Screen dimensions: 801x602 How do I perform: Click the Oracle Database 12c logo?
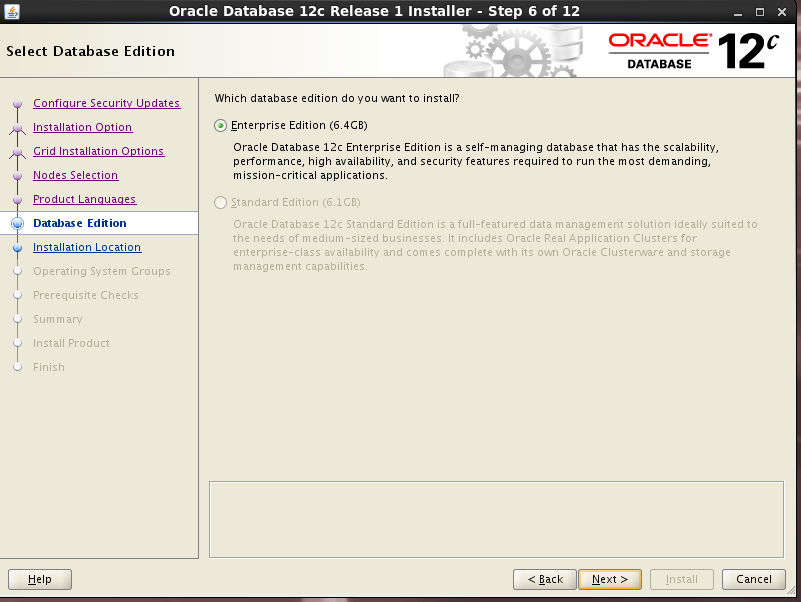pos(694,51)
